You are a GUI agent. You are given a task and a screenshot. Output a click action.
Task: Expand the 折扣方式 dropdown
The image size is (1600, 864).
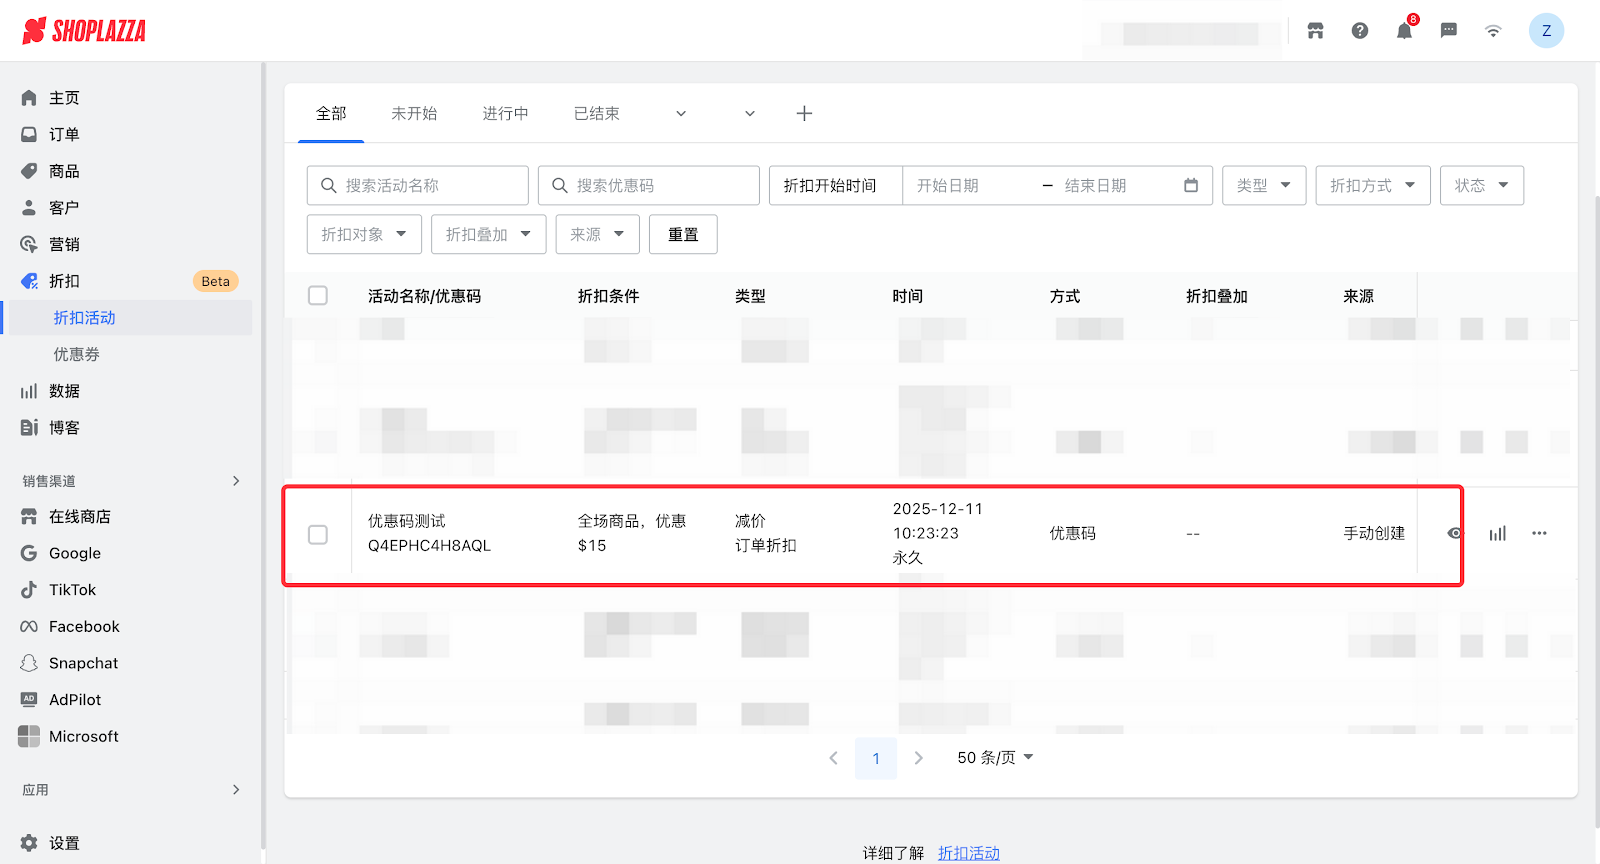[x=1372, y=186]
